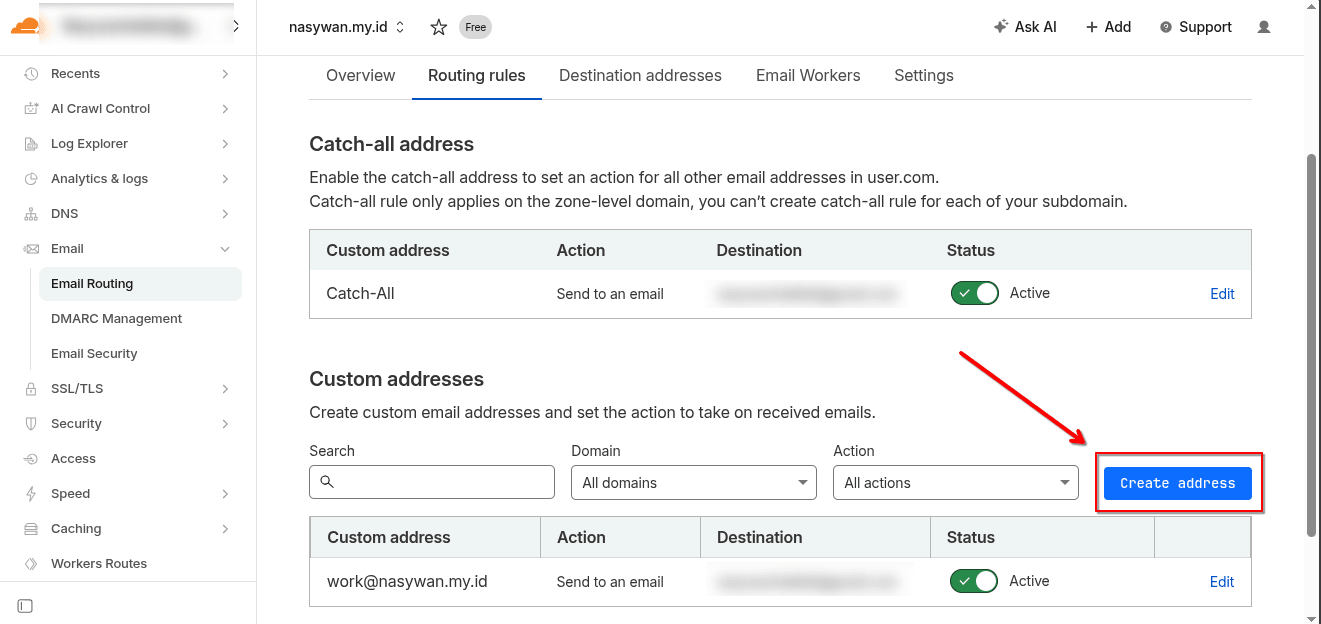Click the Ask AI sparkle icon

click(1000, 26)
